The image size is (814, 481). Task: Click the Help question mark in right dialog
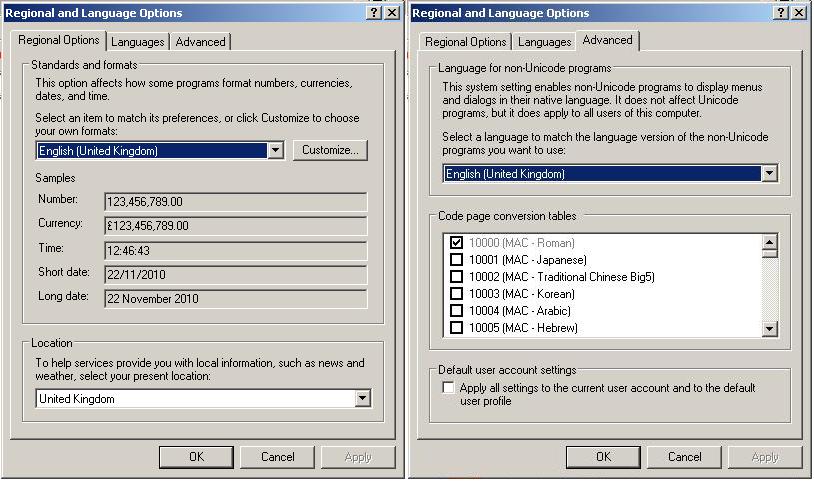(x=782, y=13)
